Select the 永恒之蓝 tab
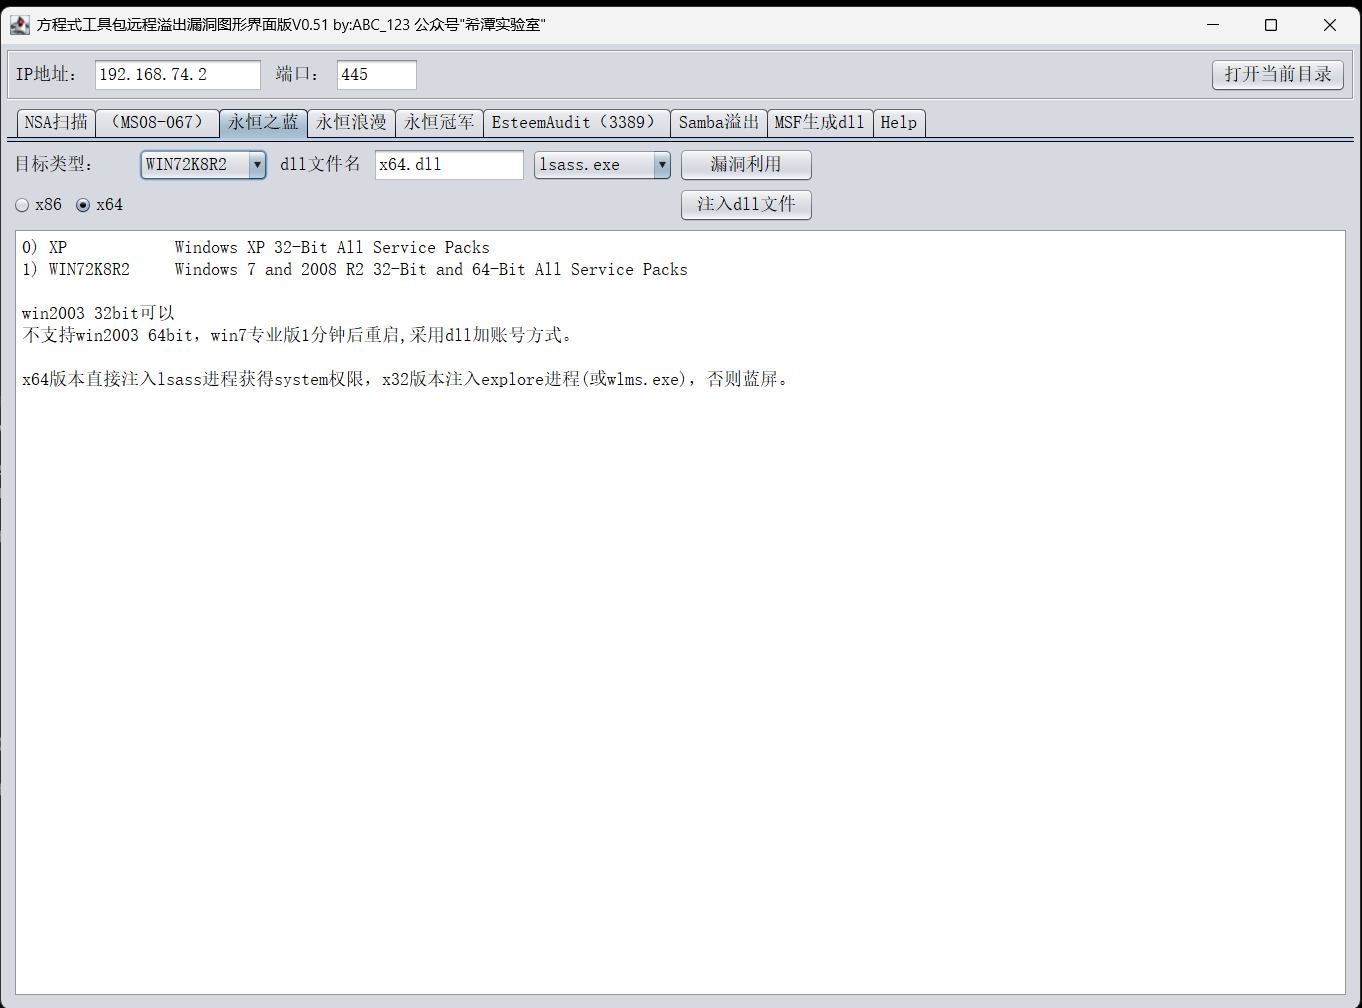This screenshot has width=1362, height=1008. click(263, 122)
